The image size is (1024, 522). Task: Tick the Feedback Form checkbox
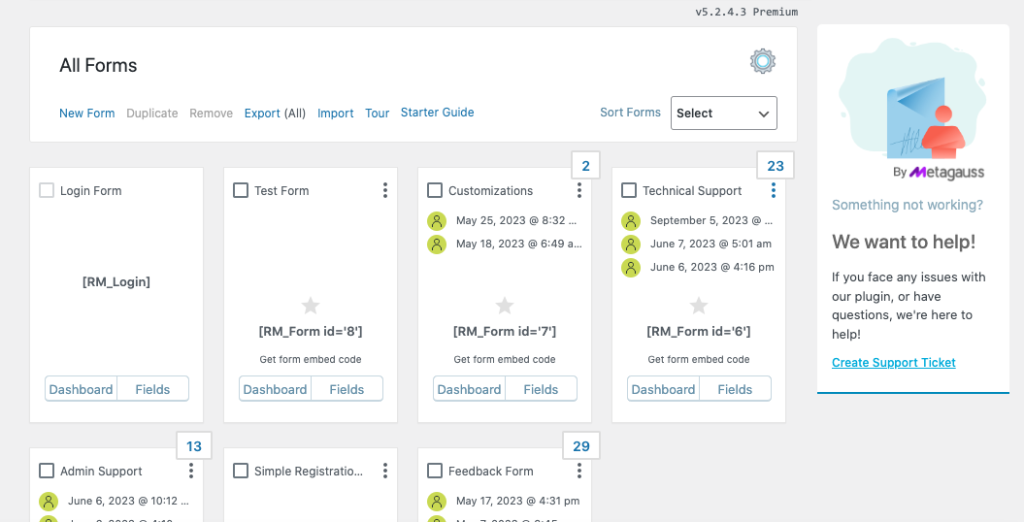(435, 471)
